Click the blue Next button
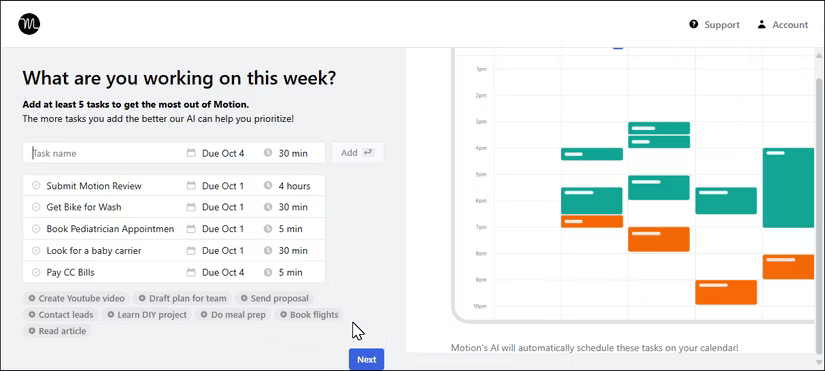Viewport: 825px width, 371px height. tap(366, 359)
